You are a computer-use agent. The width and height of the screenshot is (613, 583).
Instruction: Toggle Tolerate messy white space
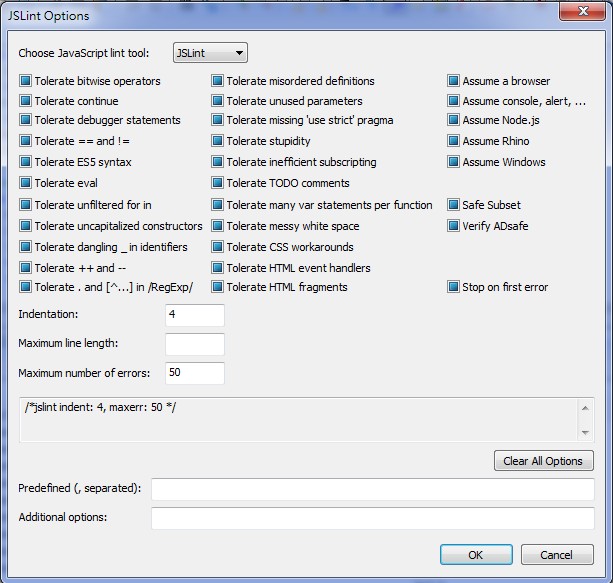tap(217, 226)
